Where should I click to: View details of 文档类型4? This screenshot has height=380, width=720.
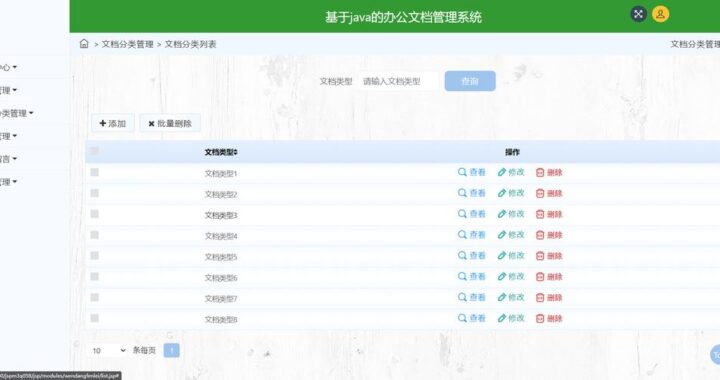[x=472, y=235]
